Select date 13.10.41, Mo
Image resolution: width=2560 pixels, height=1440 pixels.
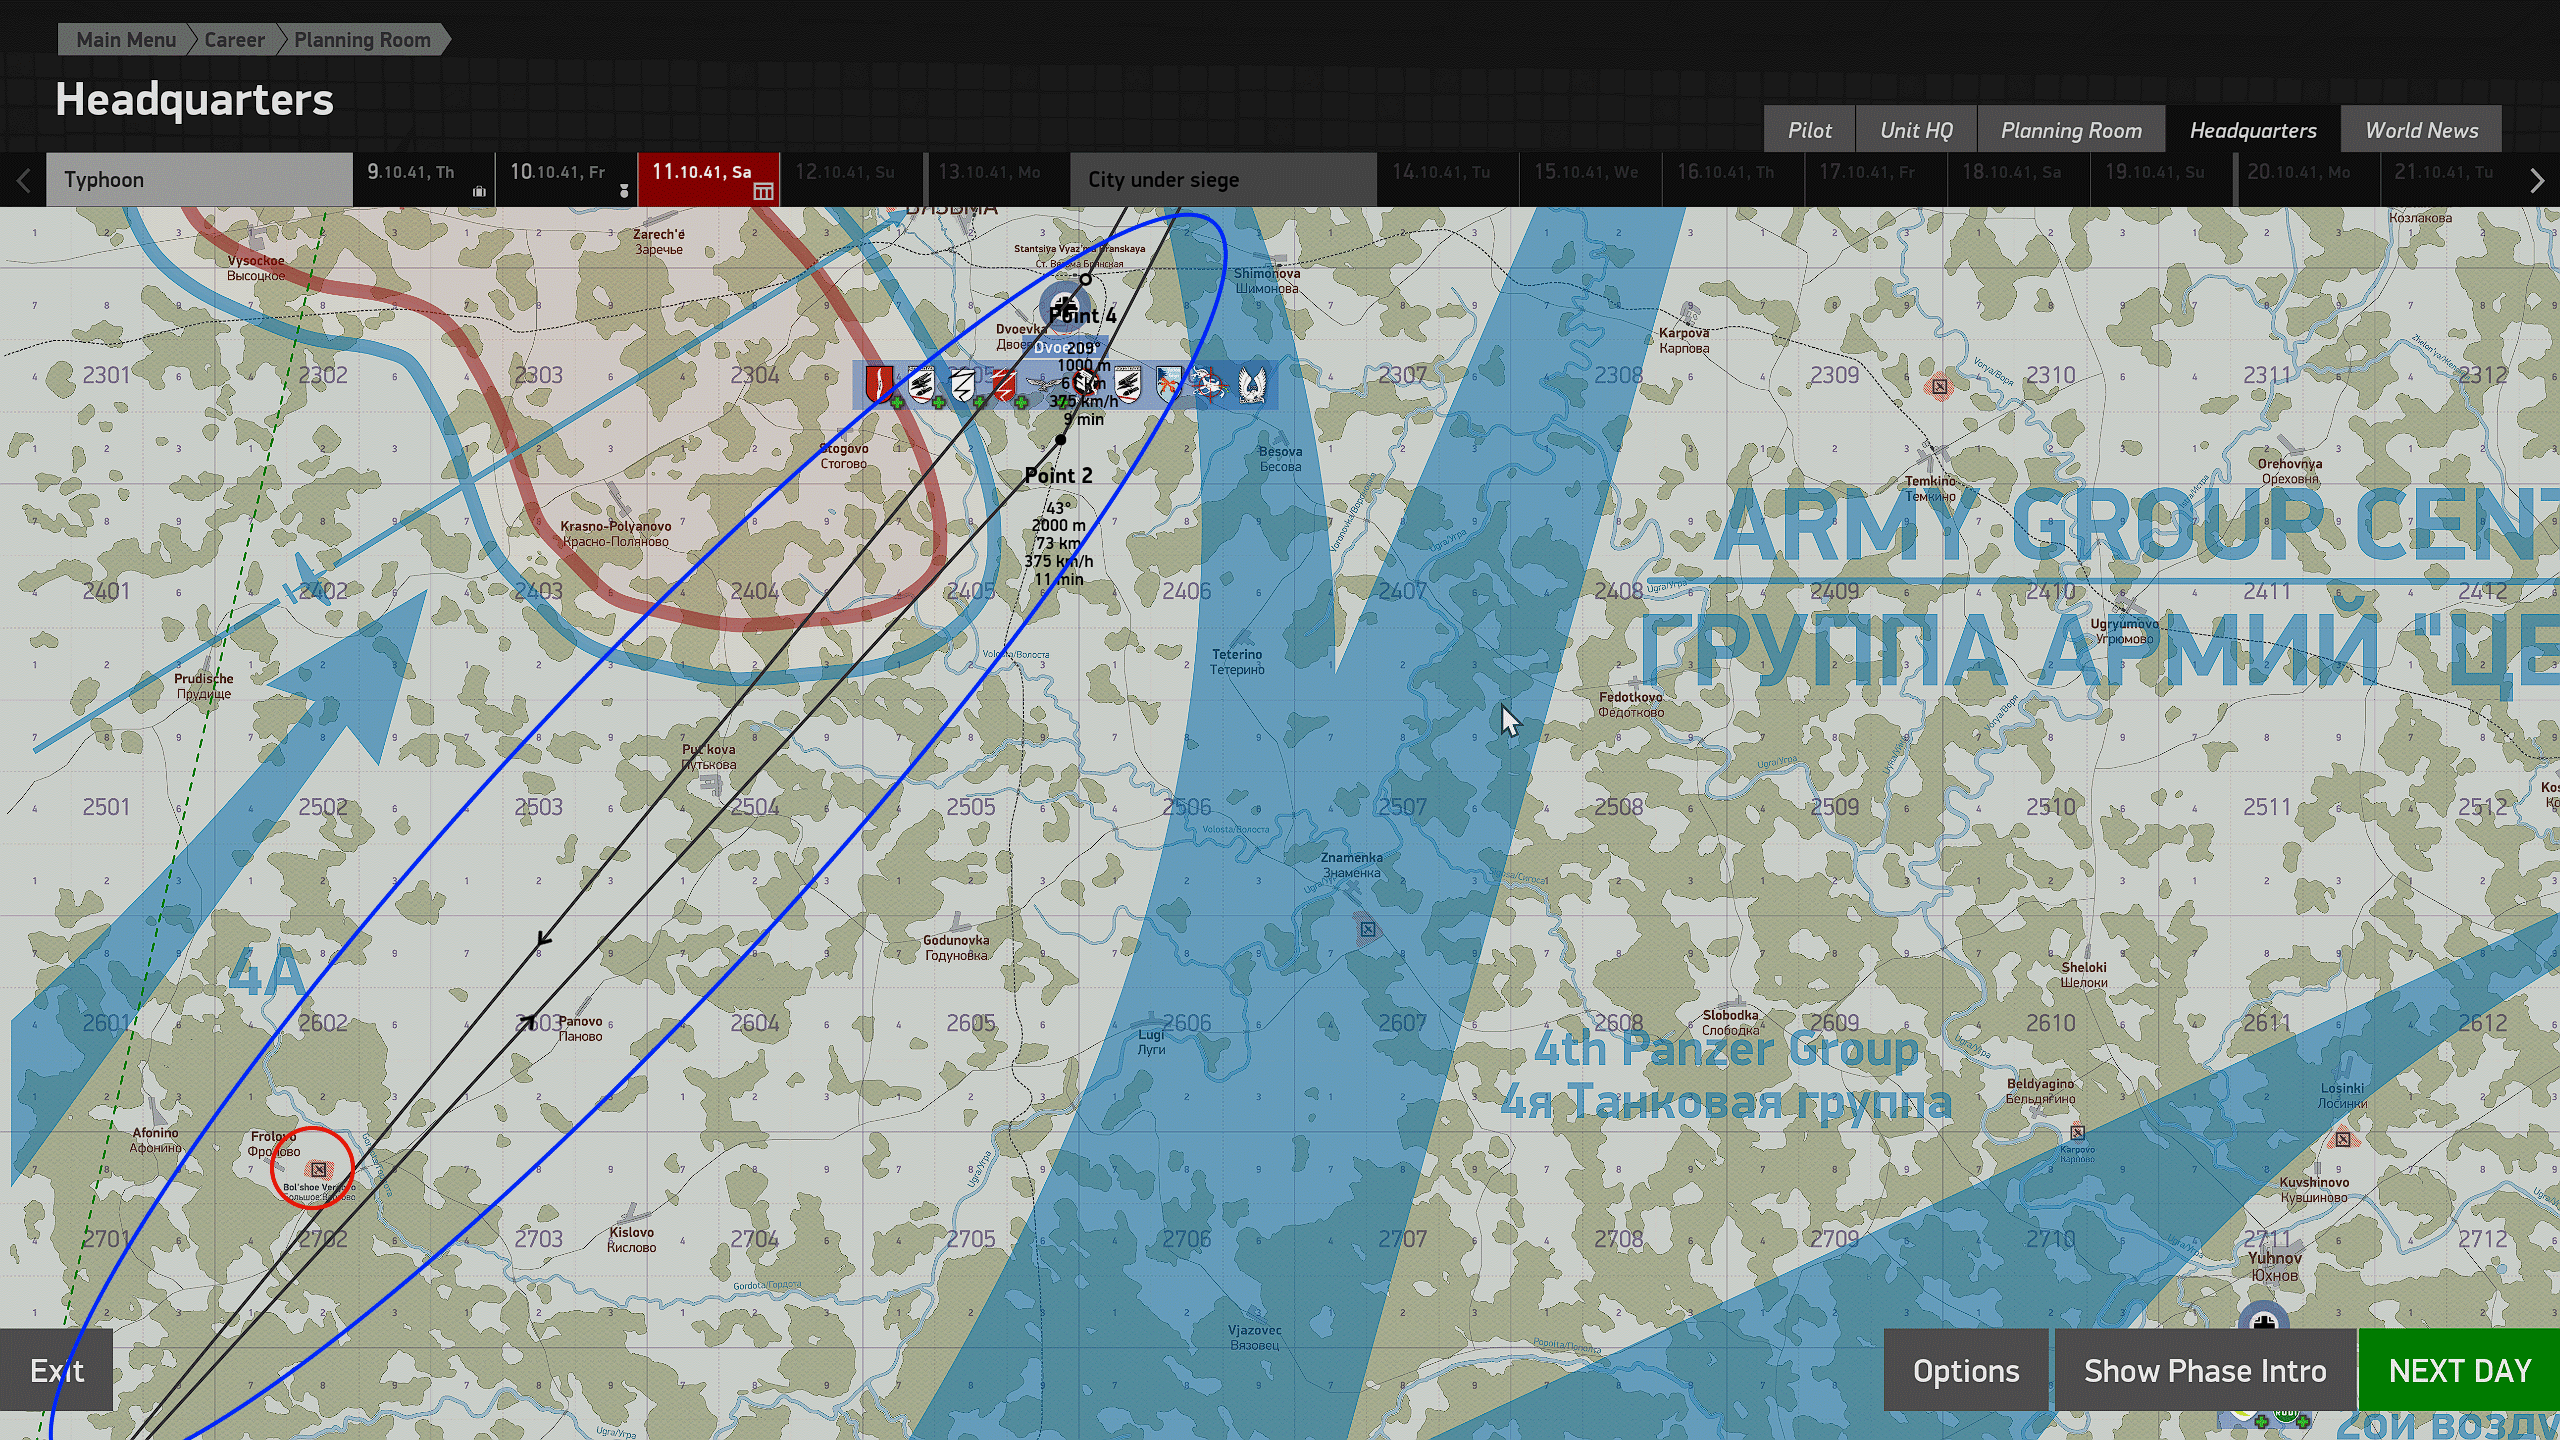tap(997, 180)
